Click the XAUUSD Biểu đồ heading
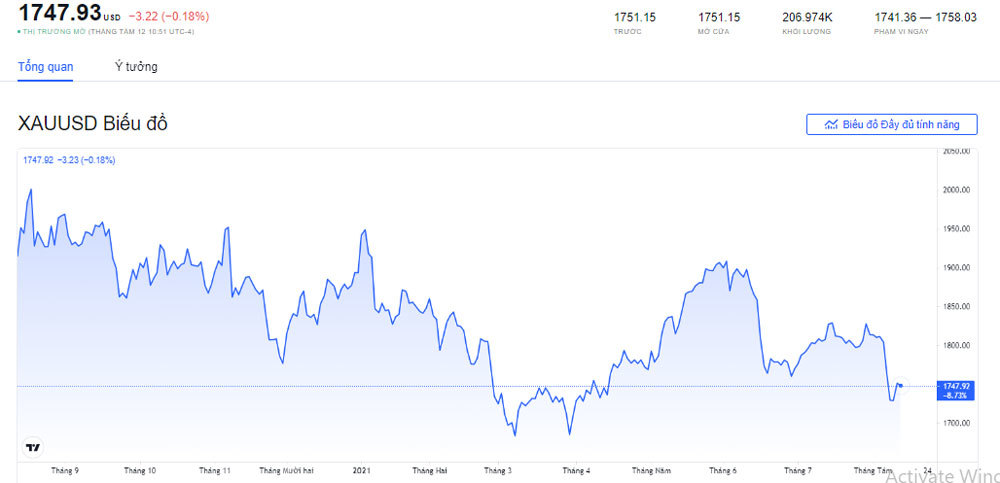 point(93,123)
